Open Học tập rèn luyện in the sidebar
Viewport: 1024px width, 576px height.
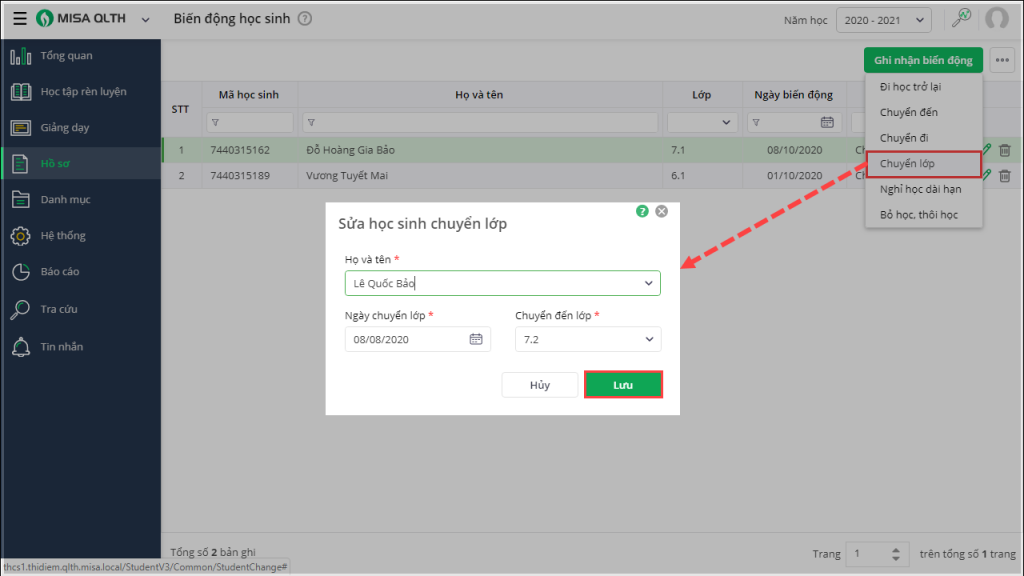[x=81, y=91]
